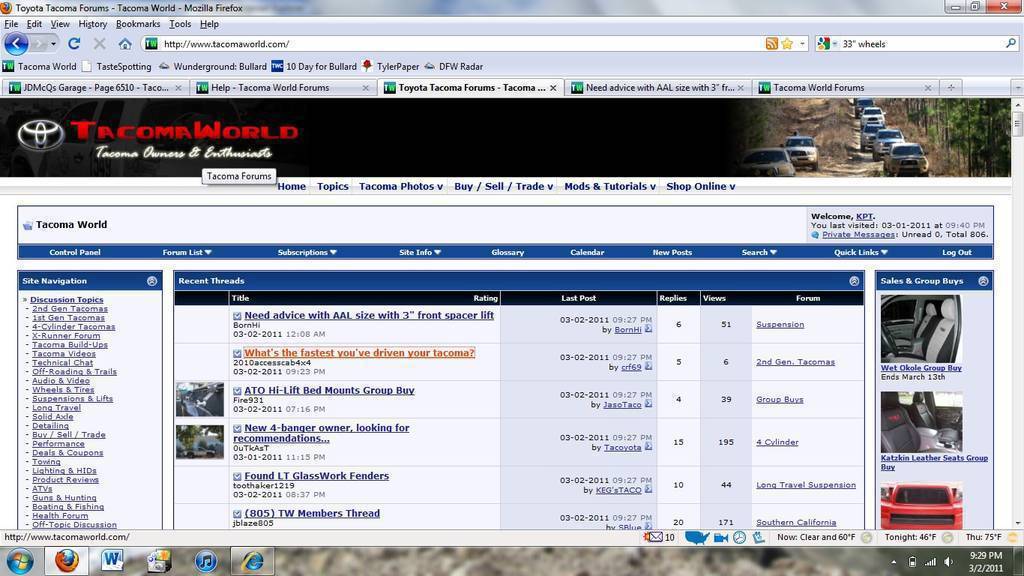1024x576 pixels.
Task: Open the ATO Hi-Lift Bed Mounts thread thumbnail
Action: point(200,399)
